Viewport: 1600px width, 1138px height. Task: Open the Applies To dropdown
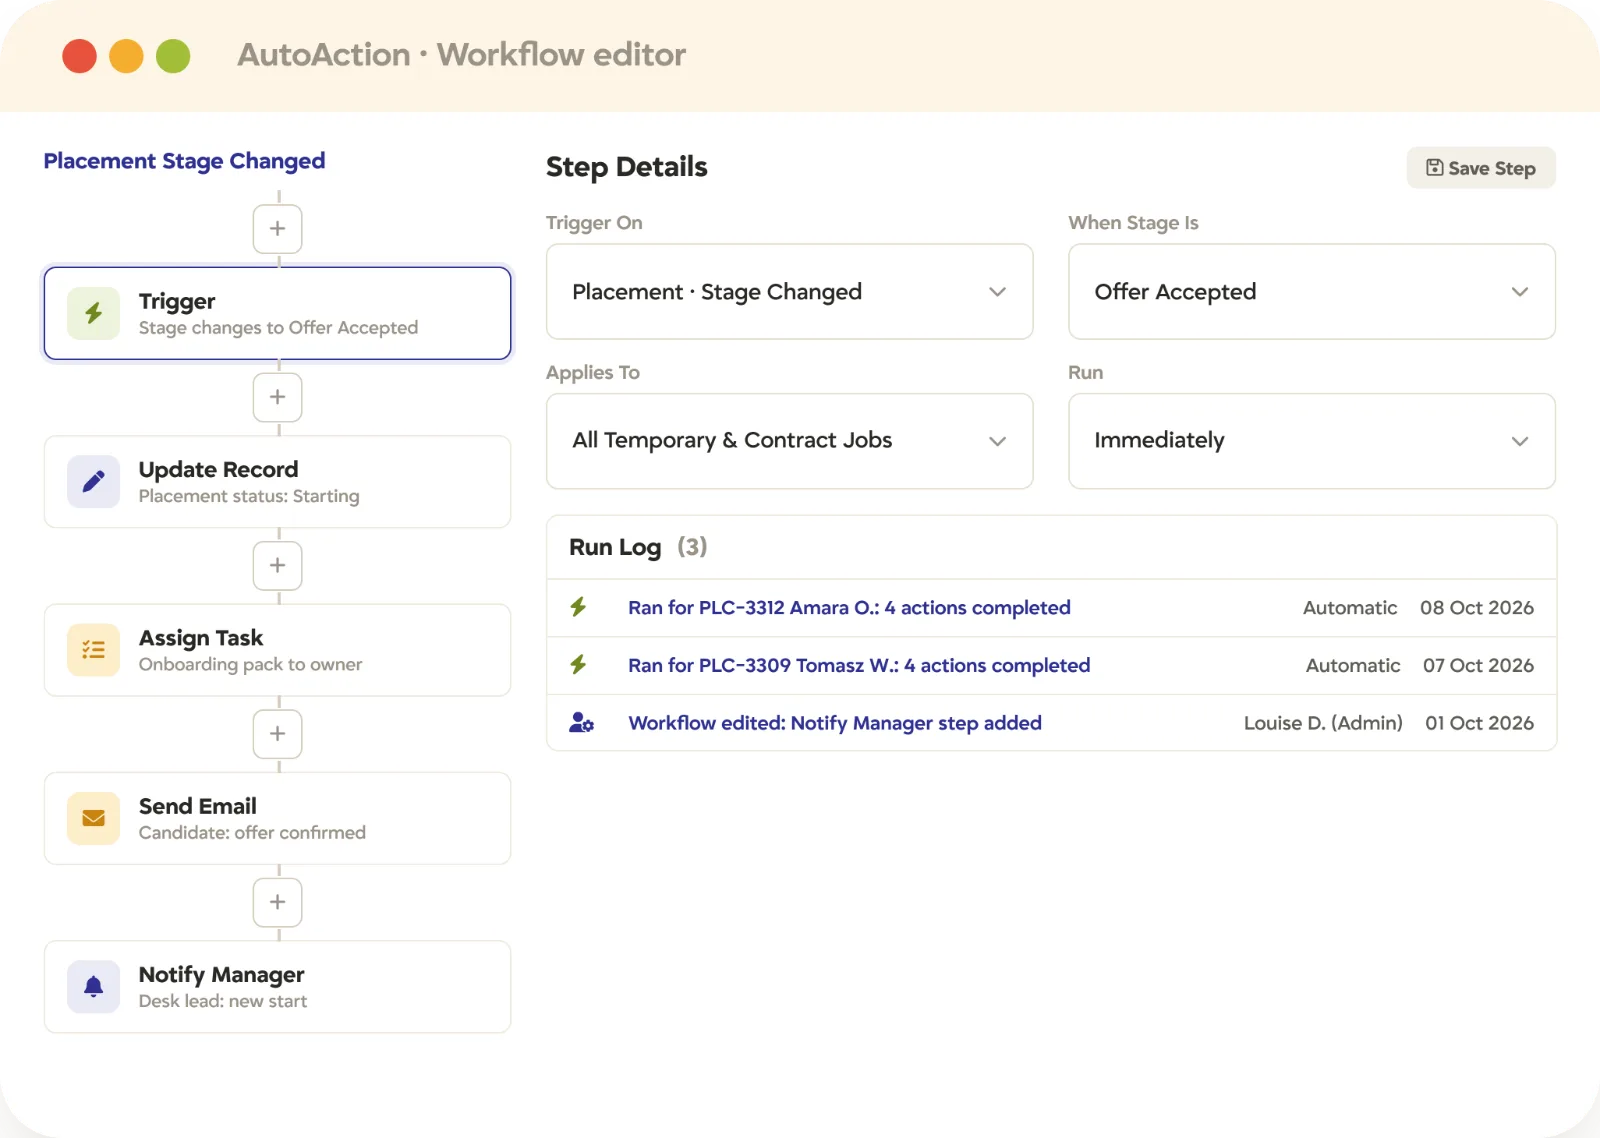click(x=790, y=441)
